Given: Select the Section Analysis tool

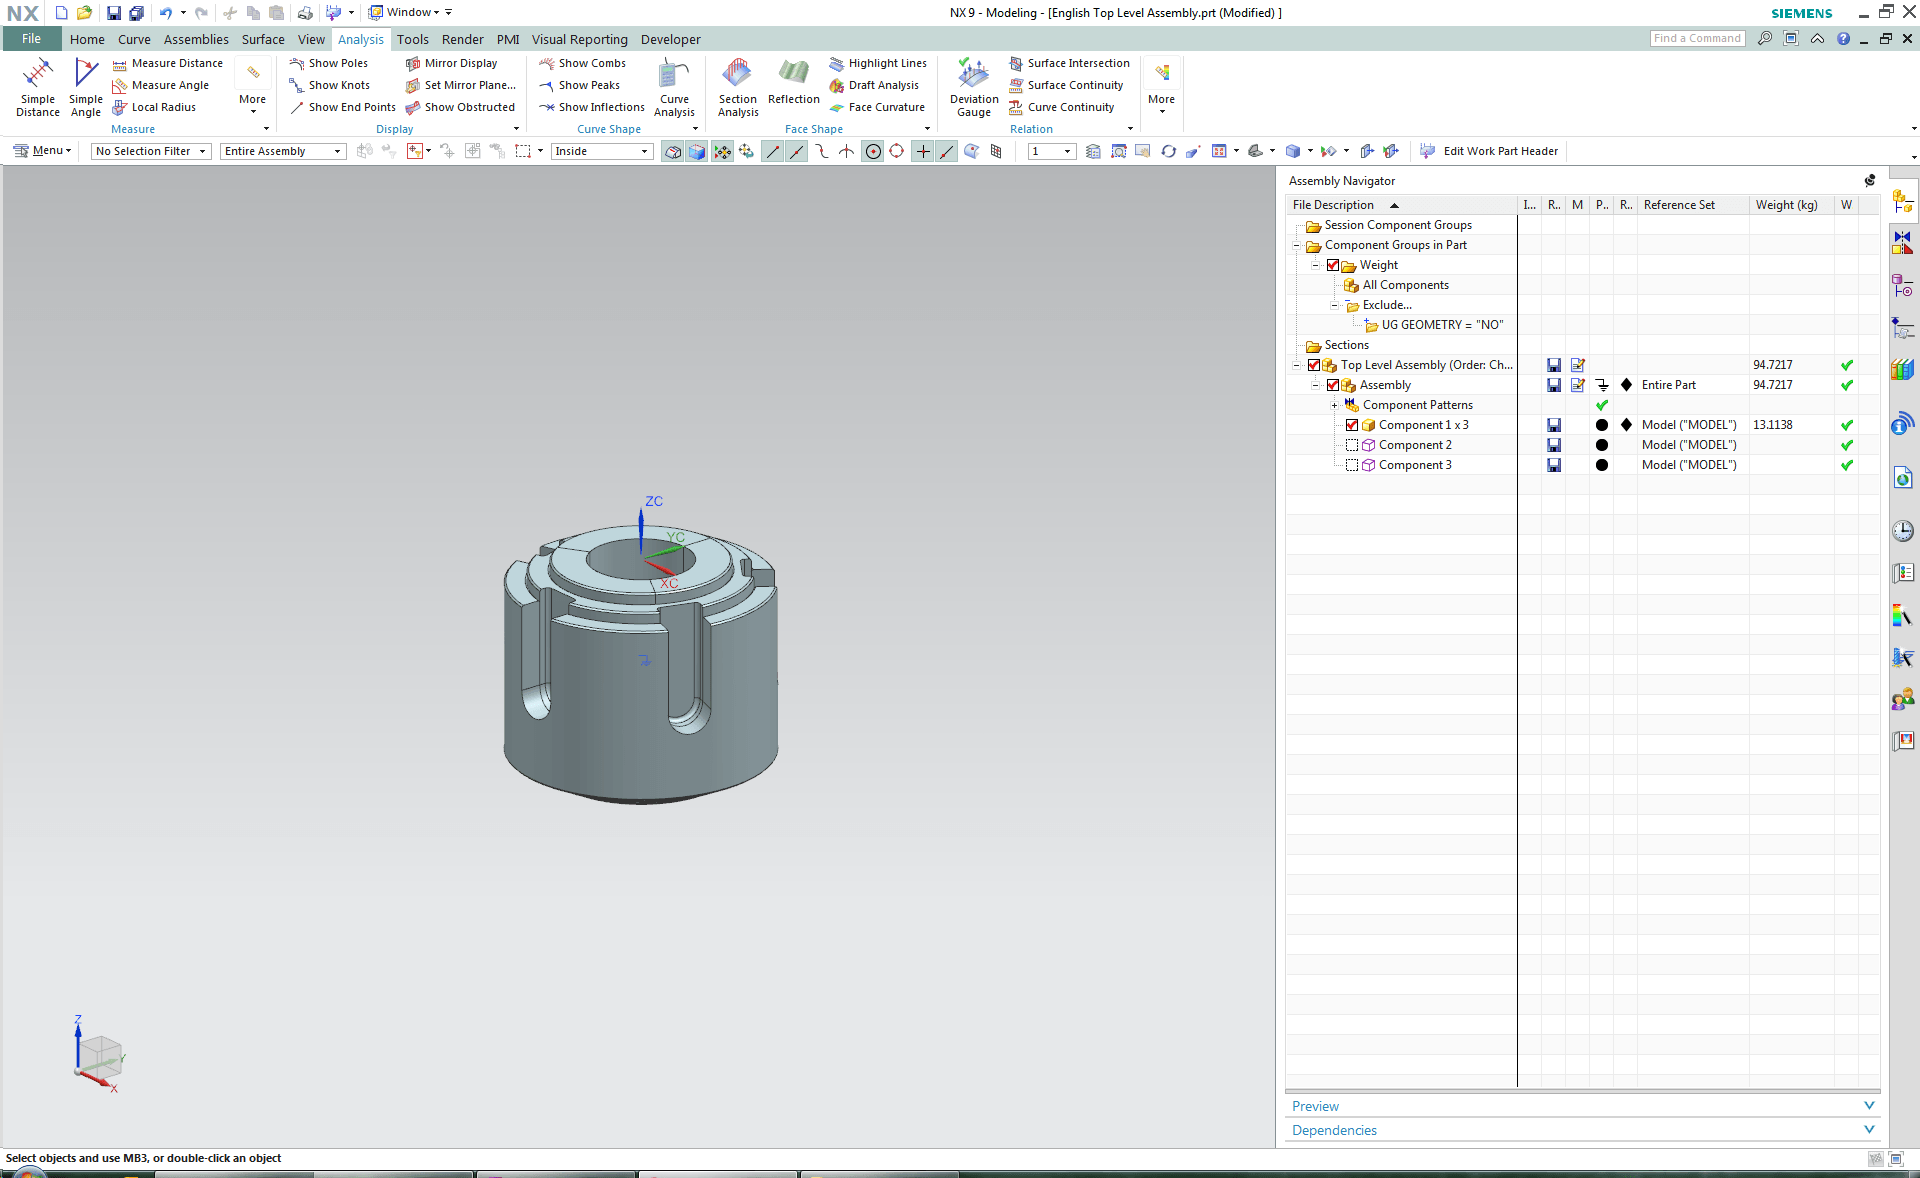Looking at the screenshot, I should (737, 88).
